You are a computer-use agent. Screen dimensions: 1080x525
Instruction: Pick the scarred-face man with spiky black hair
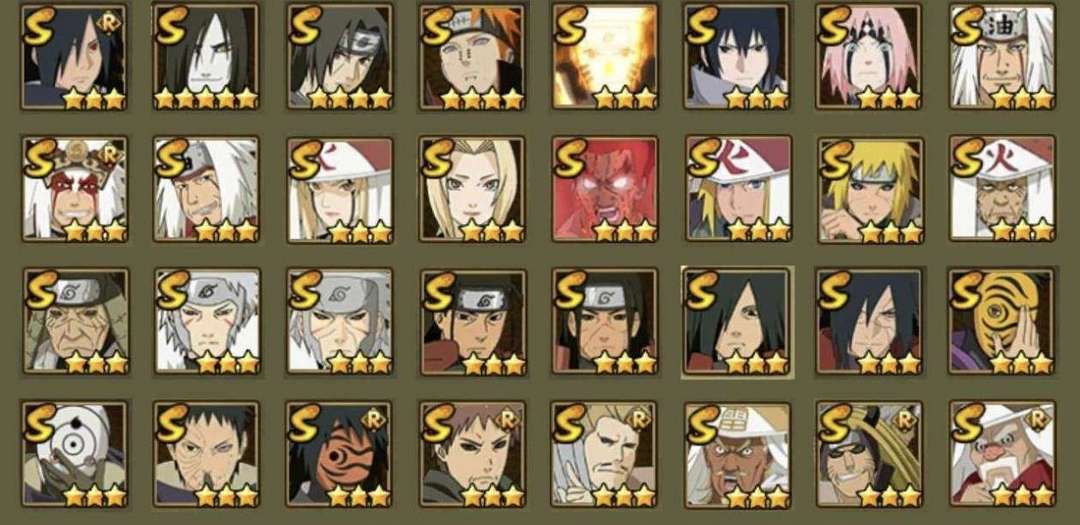(206, 454)
